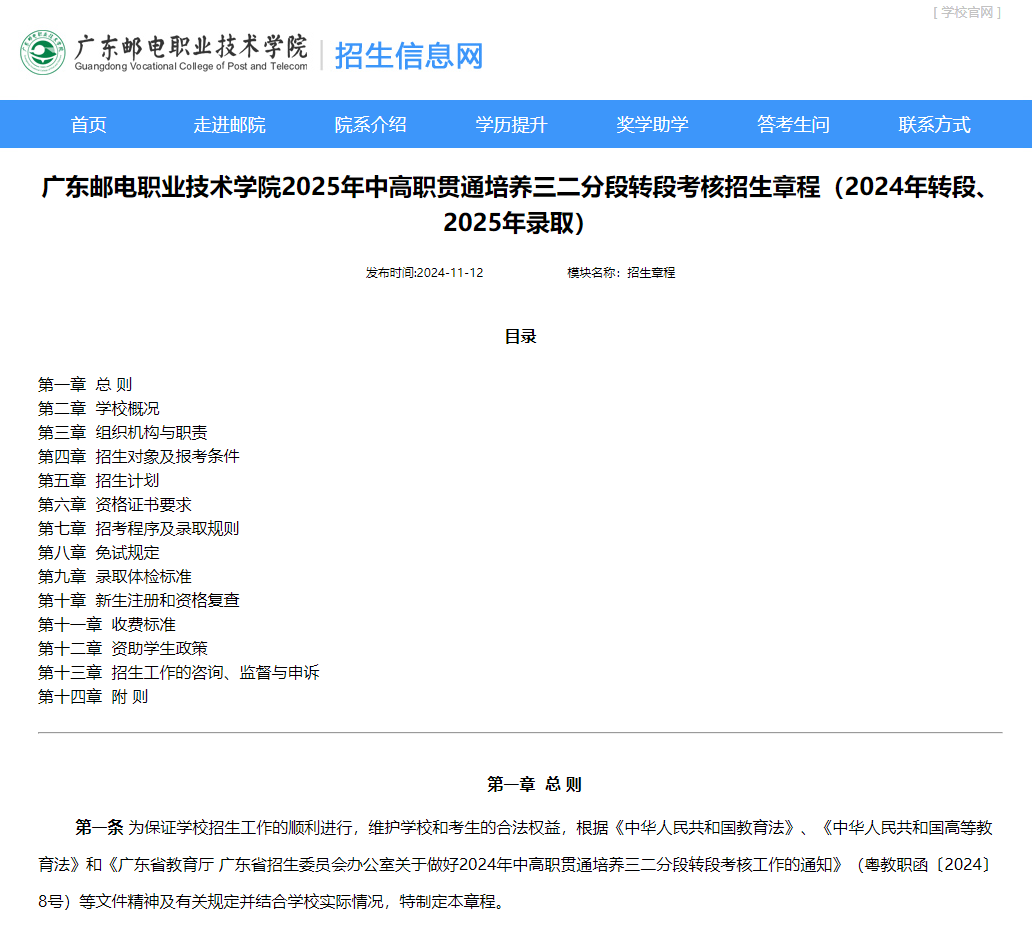The width and height of the screenshot is (1032, 930).
Task: Go to 首页 in the navigation bar
Action: pos(86,124)
